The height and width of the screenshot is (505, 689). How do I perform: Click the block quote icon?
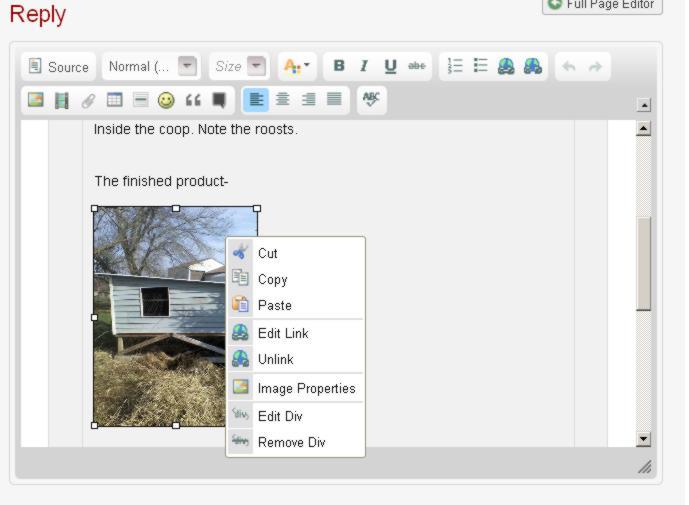(192, 100)
